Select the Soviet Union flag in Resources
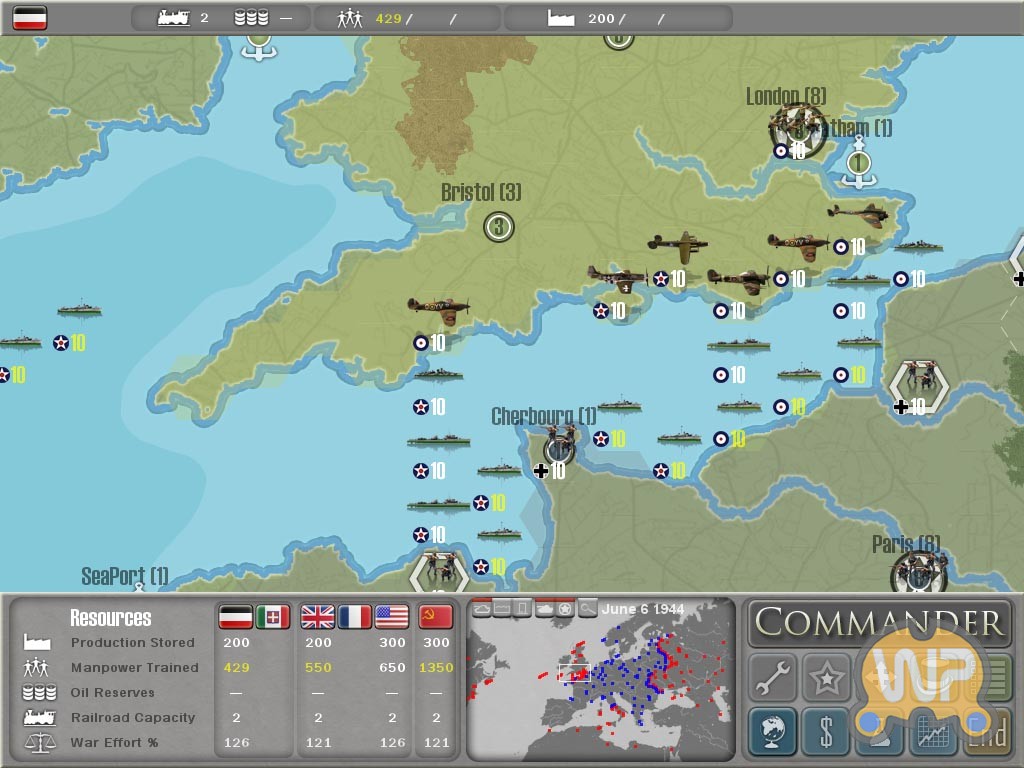 click(435, 617)
